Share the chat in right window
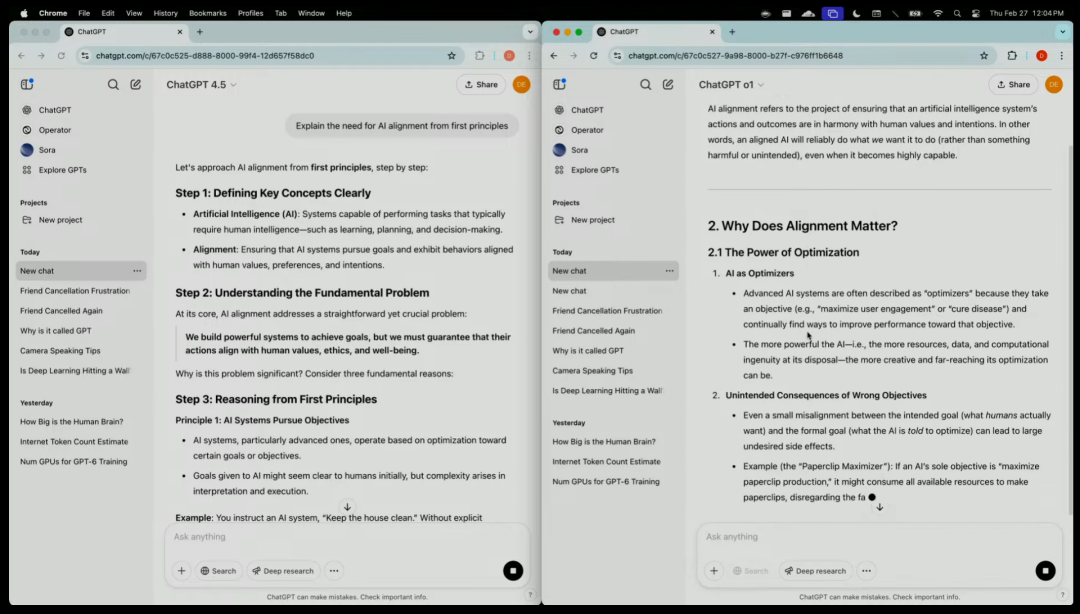 pyautogui.click(x=1013, y=84)
